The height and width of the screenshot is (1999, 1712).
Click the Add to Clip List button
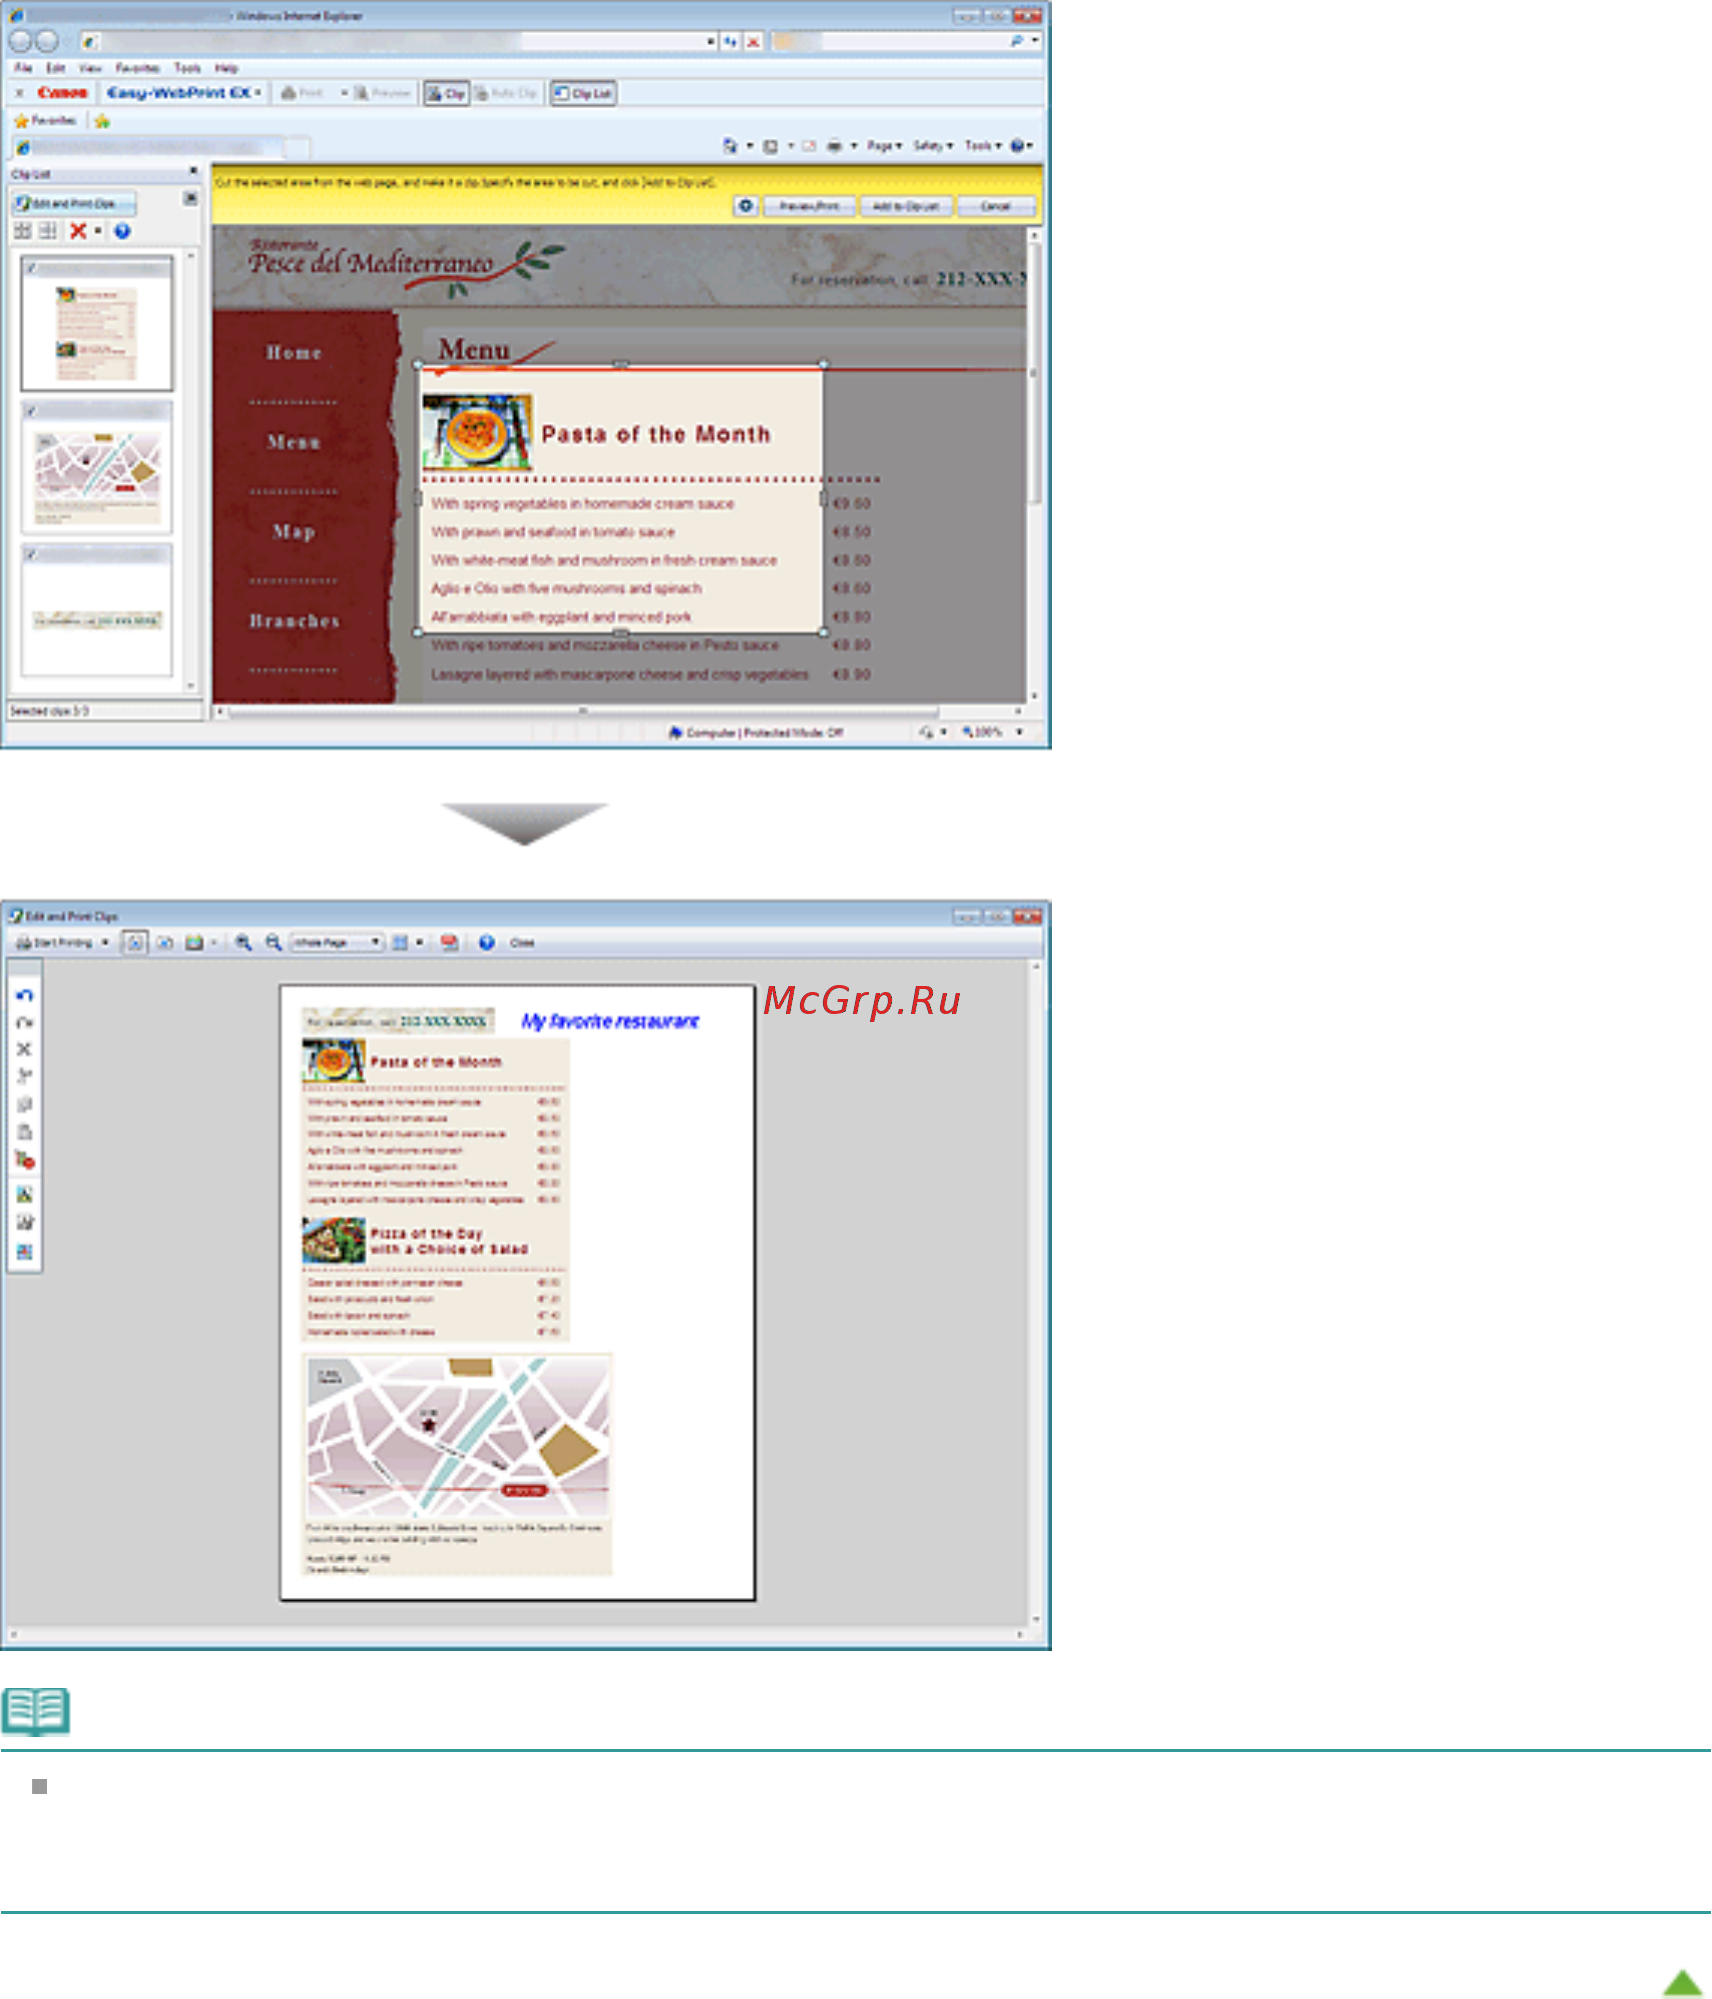(905, 206)
